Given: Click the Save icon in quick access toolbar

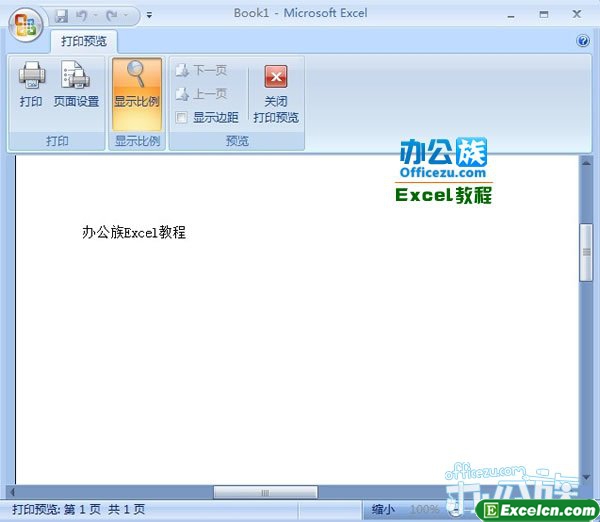Looking at the screenshot, I should (61, 16).
